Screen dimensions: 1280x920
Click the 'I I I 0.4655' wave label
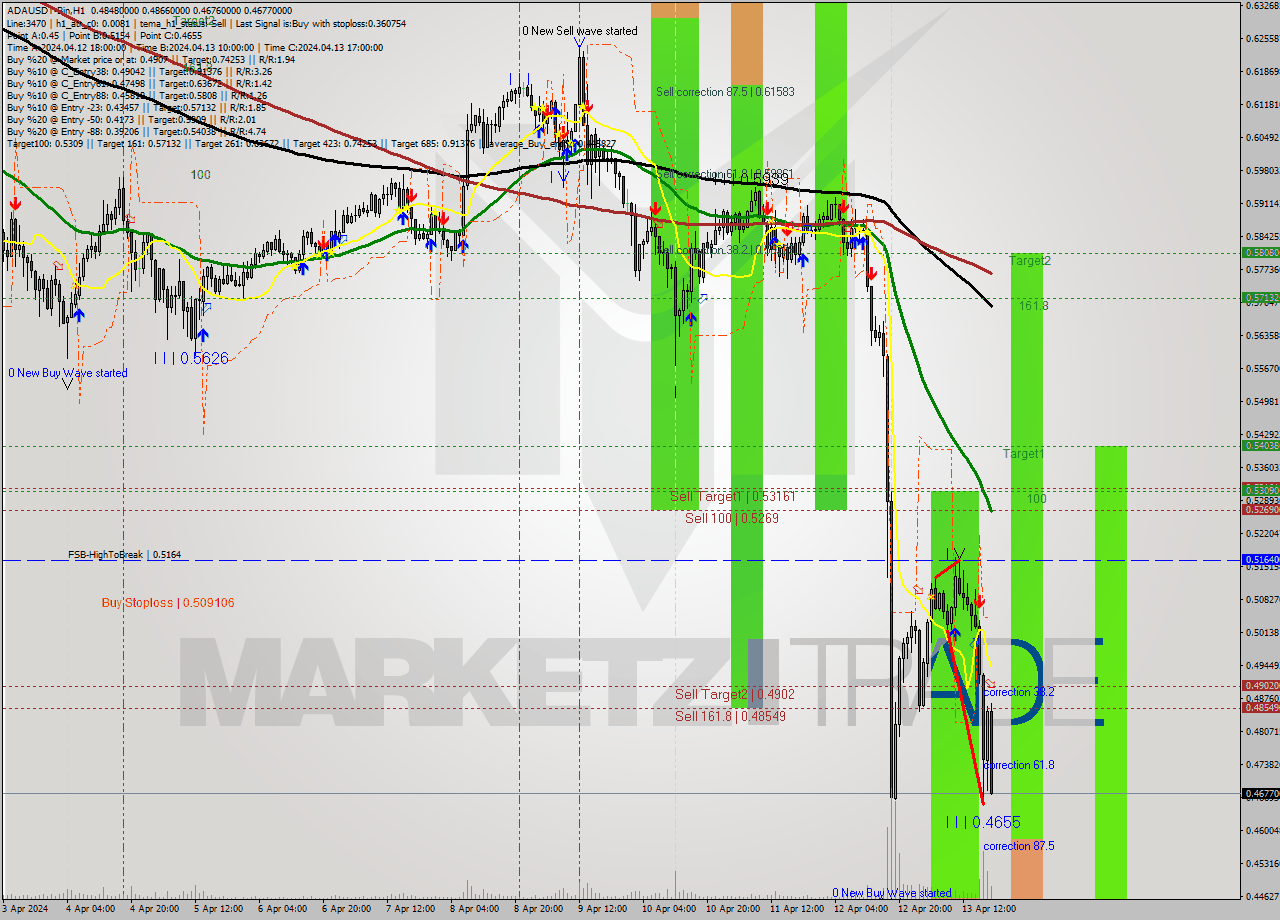point(983,822)
